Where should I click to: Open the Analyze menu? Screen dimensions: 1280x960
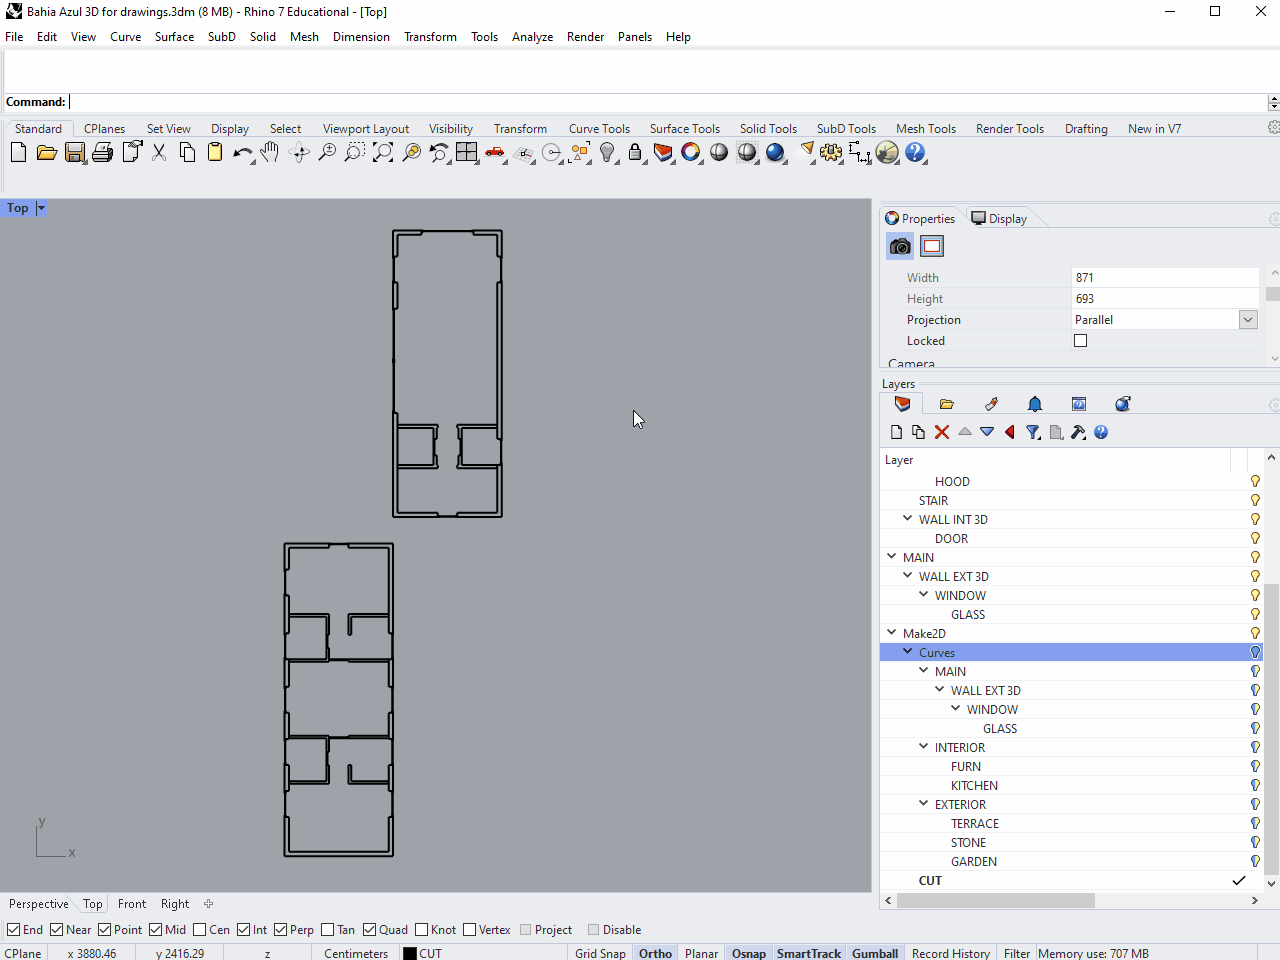[532, 37]
